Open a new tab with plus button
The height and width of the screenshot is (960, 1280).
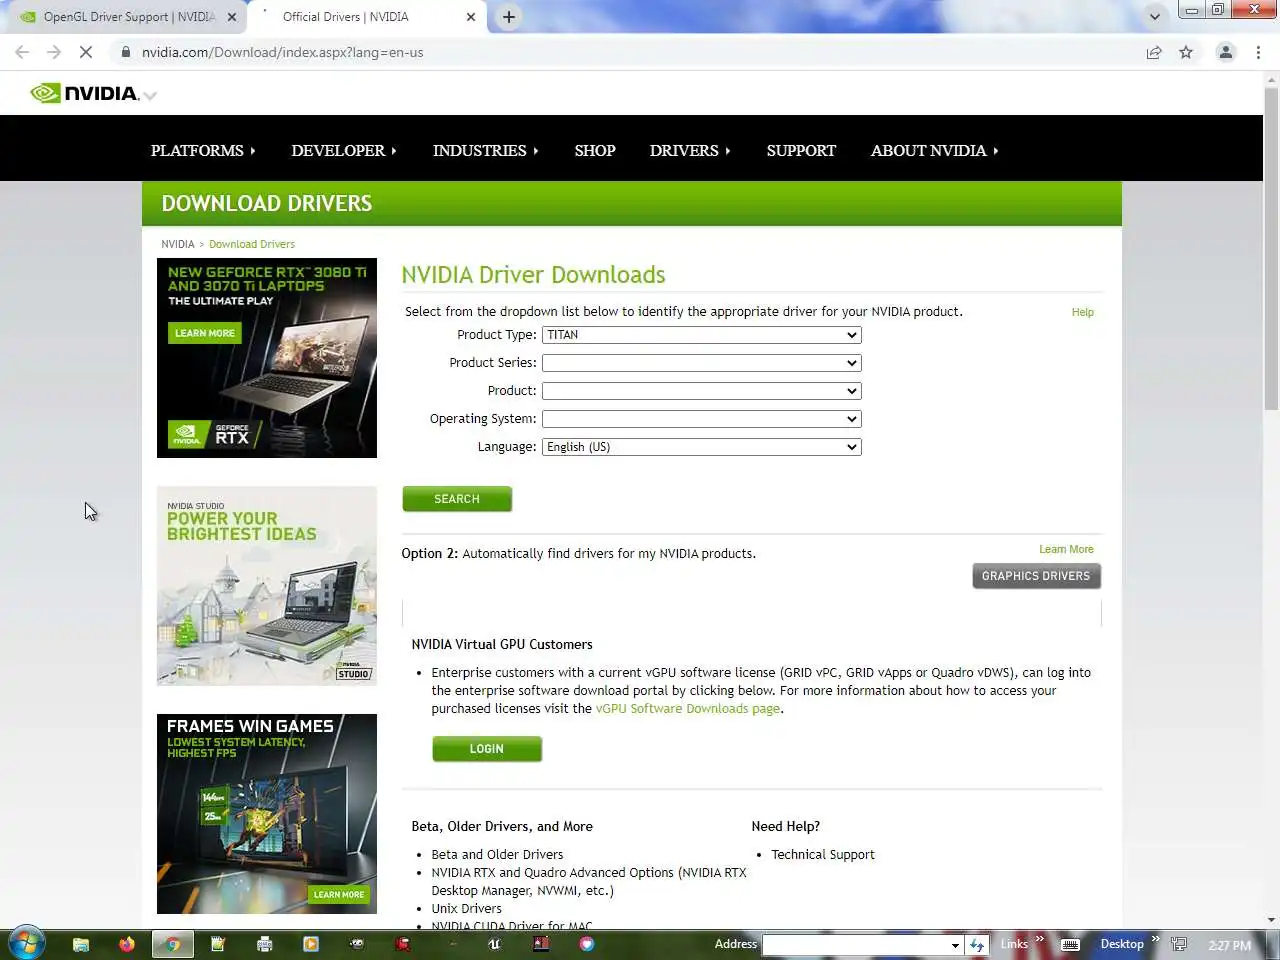coord(509,17)
